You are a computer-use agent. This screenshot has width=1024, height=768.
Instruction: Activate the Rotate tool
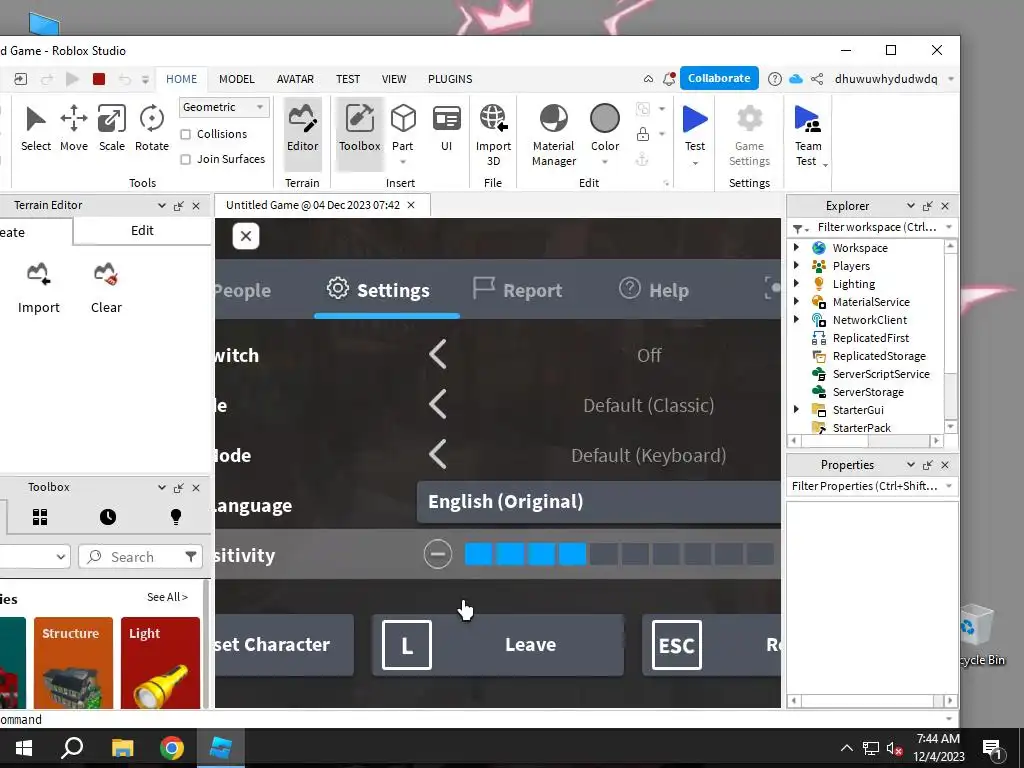(152, 129)
